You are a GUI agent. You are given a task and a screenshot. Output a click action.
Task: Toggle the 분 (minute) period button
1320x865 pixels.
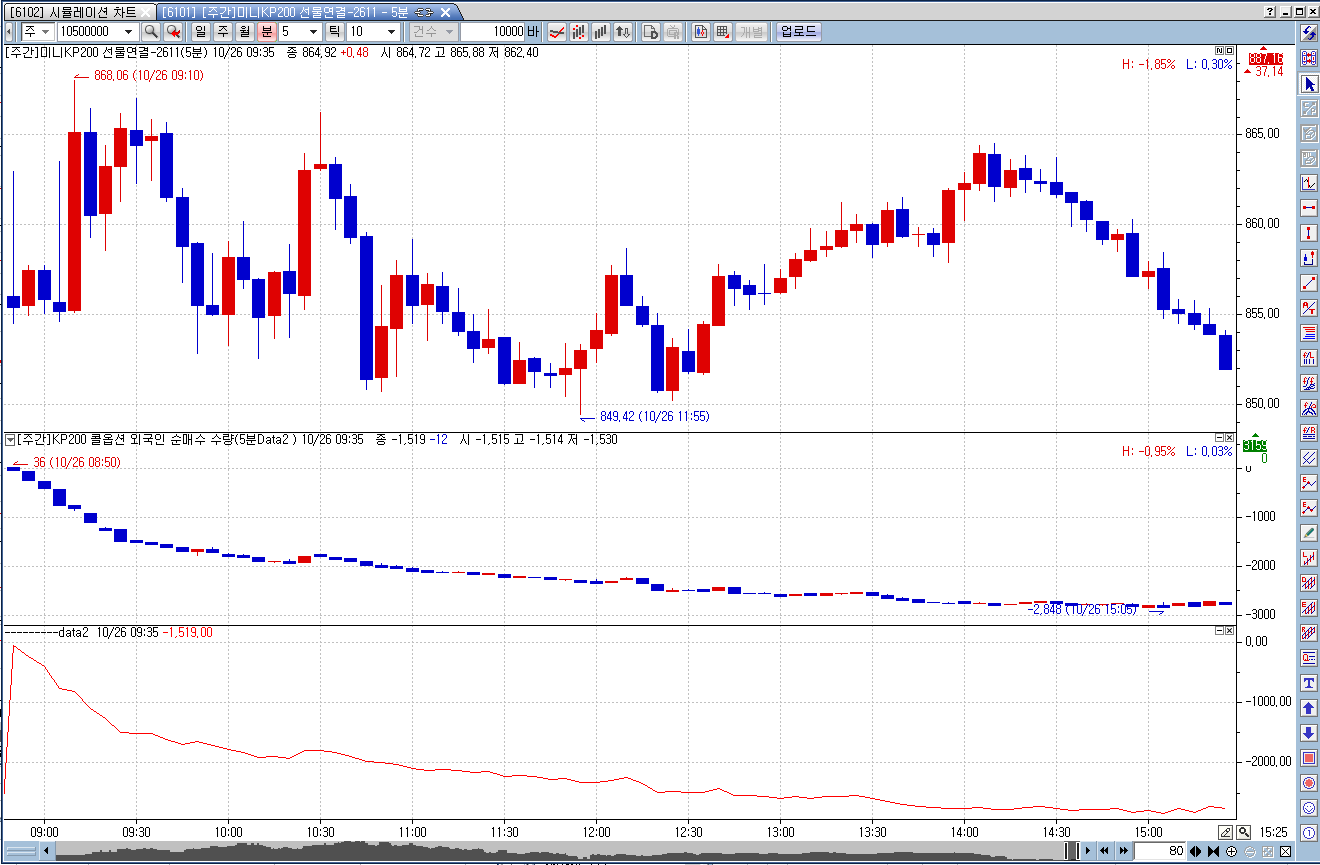coord(267,32)
